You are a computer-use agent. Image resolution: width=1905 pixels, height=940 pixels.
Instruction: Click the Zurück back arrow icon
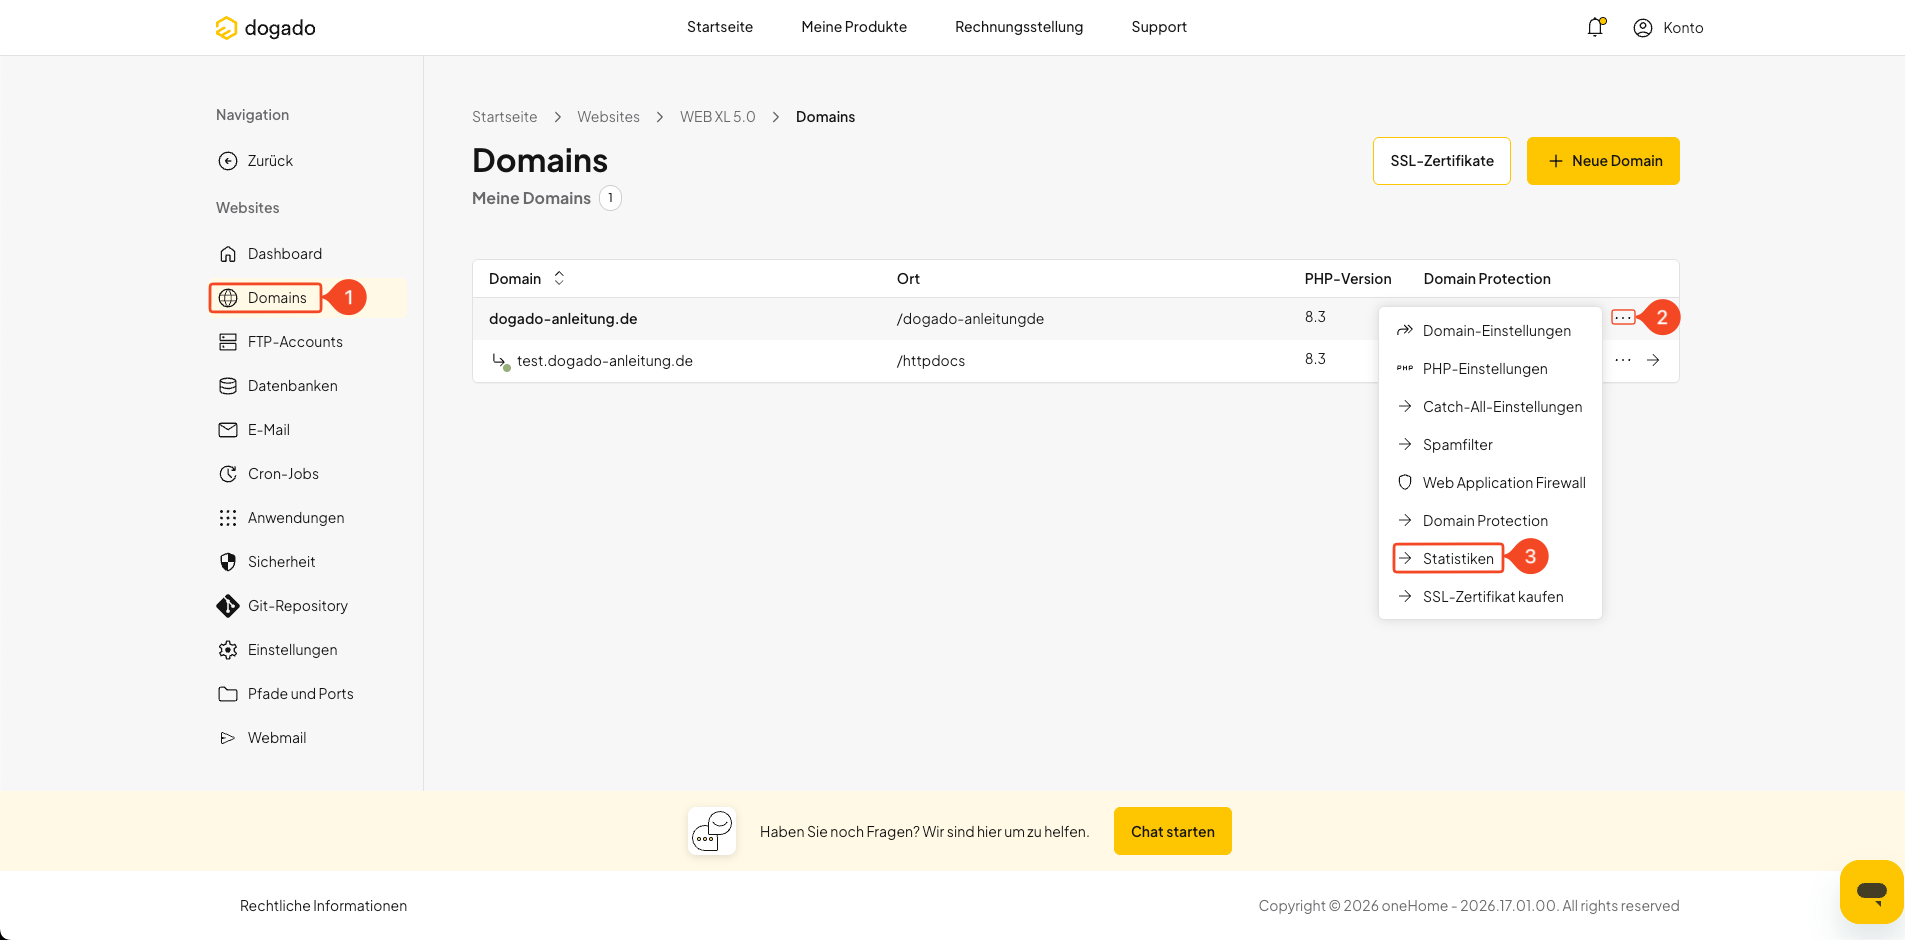[x=228, y=161]
